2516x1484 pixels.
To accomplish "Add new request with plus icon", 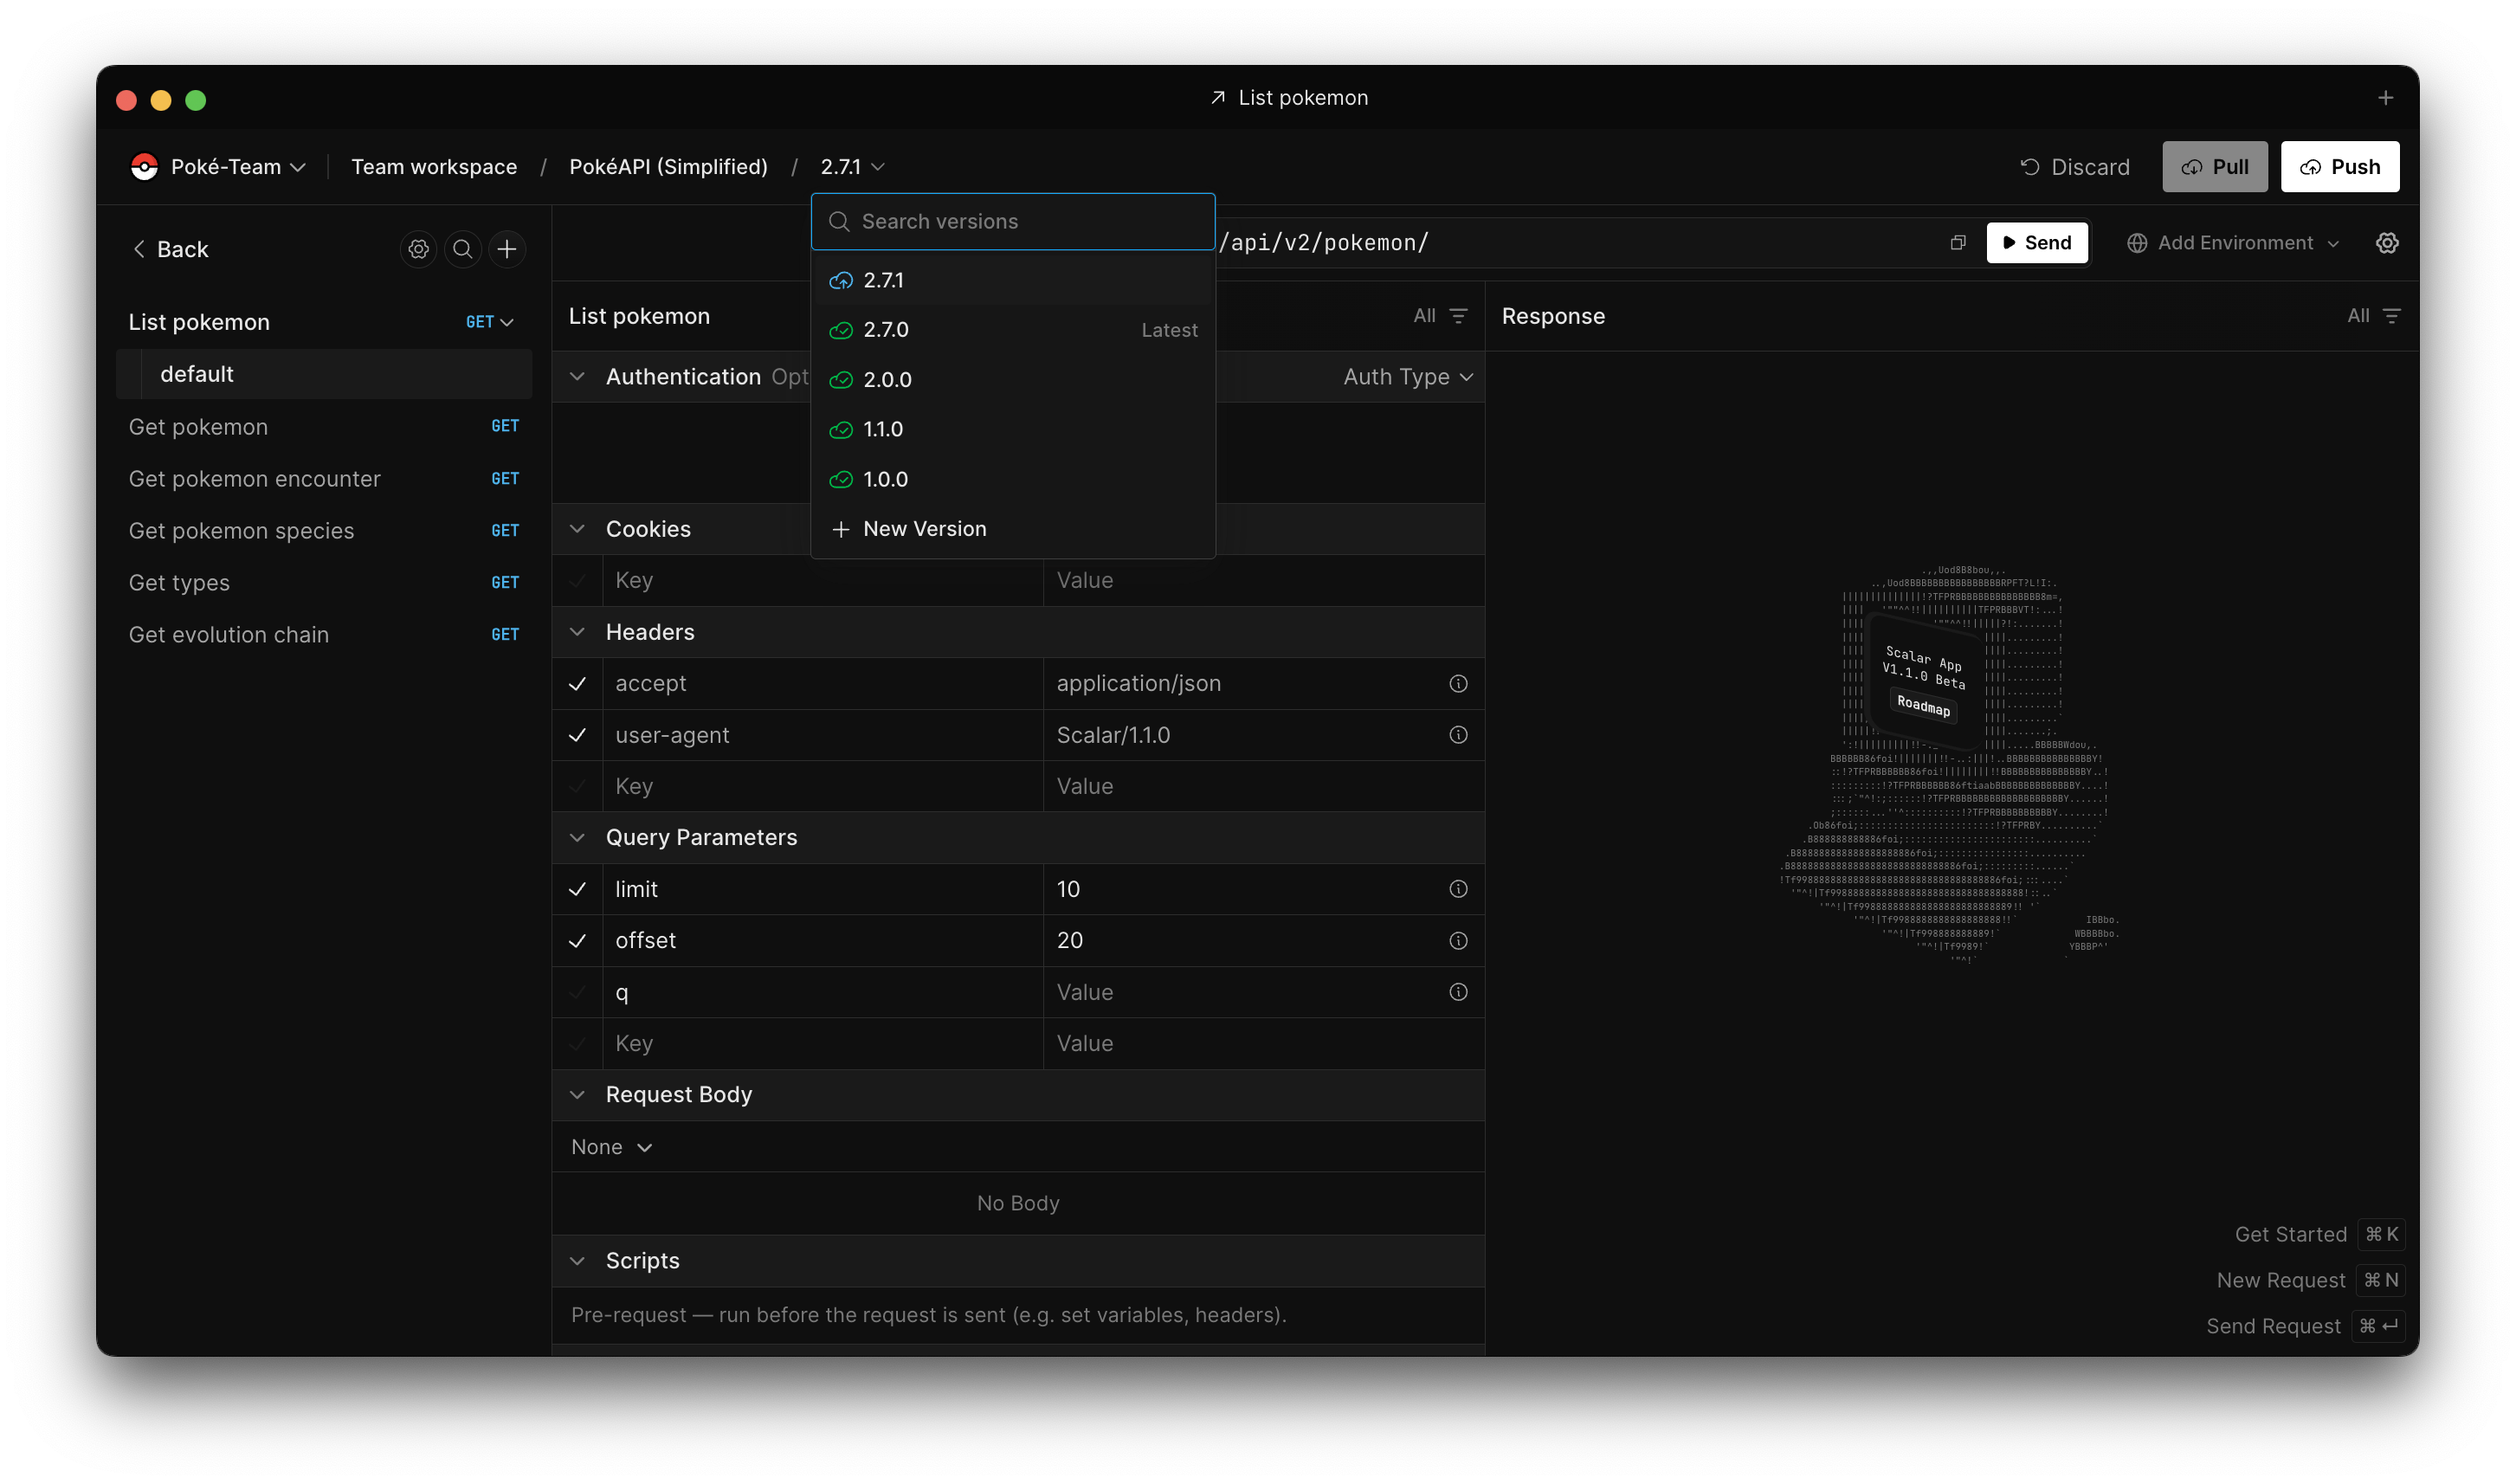I will (507, 249).
